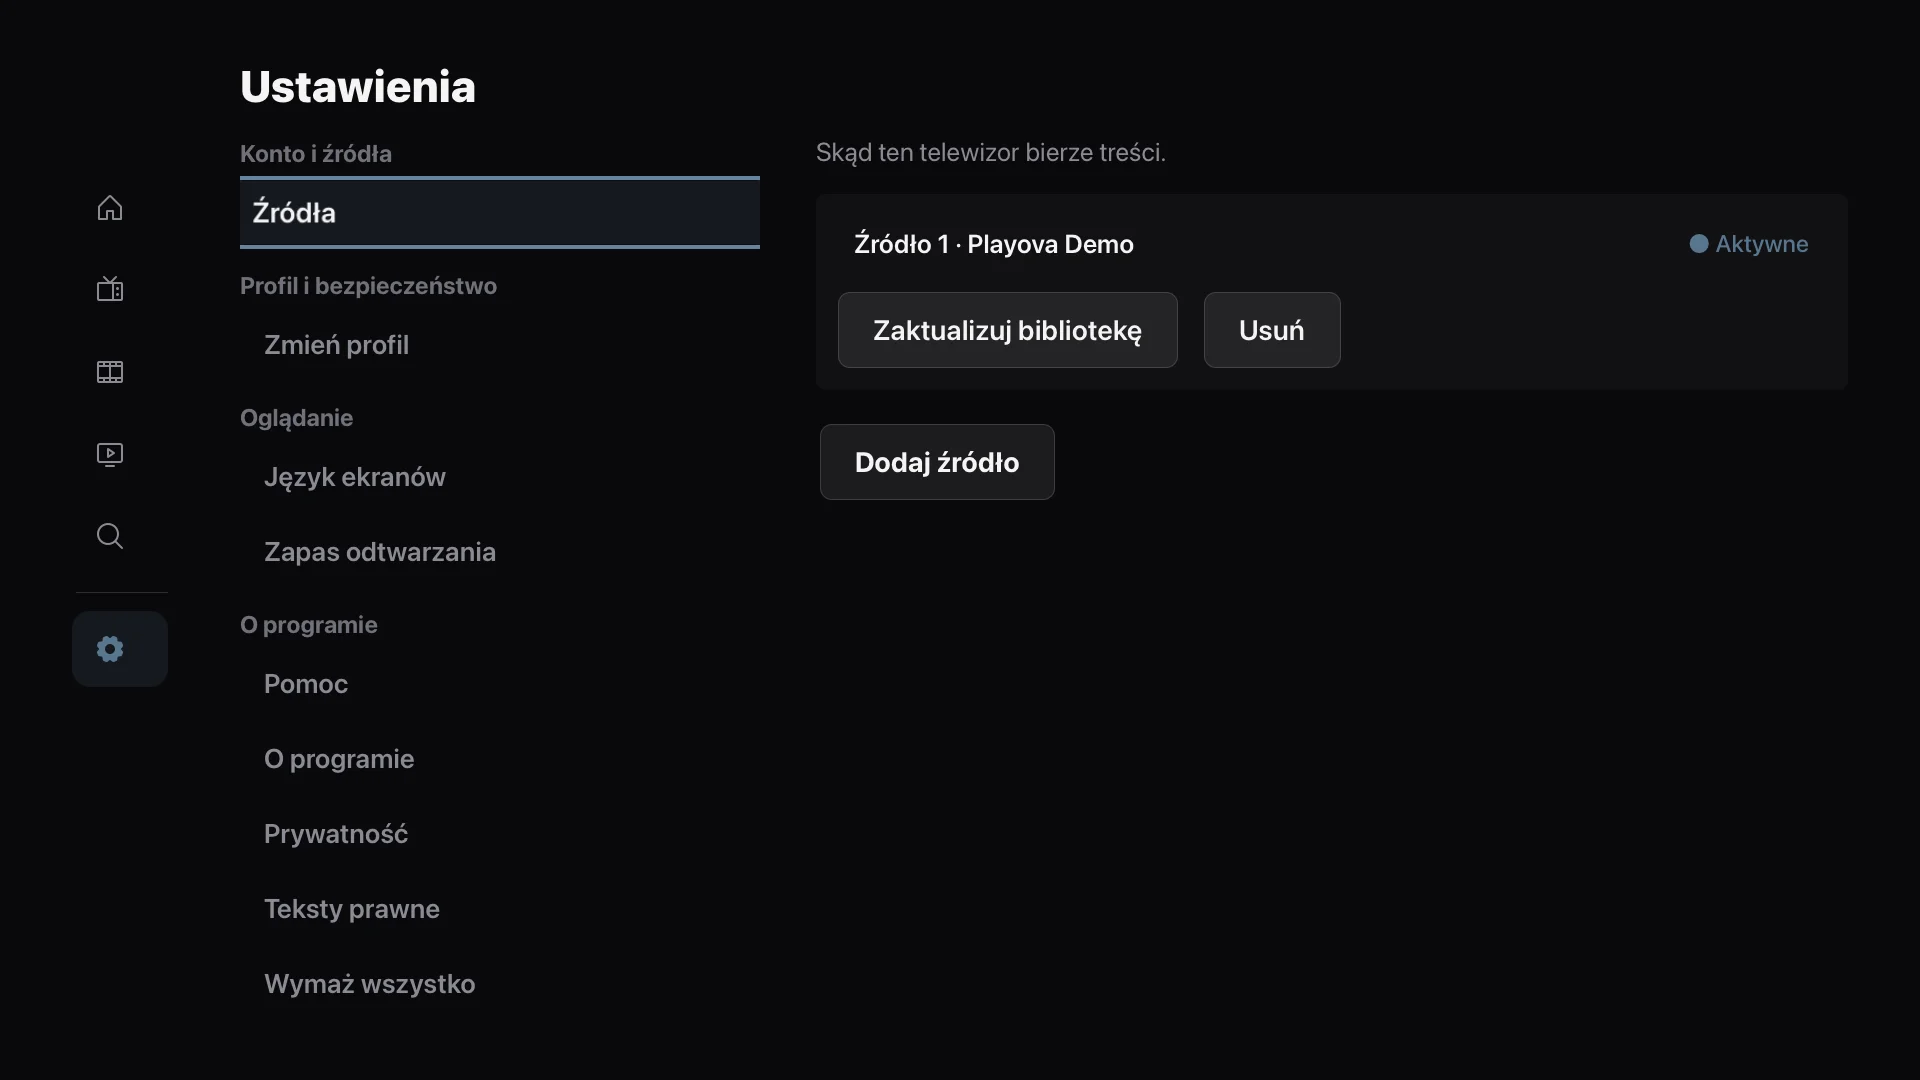Click the 'Skąd ten telewizor bierze treści.' description
Image resolution: width=1920 pixels, height=1080 pixels.
991,153
